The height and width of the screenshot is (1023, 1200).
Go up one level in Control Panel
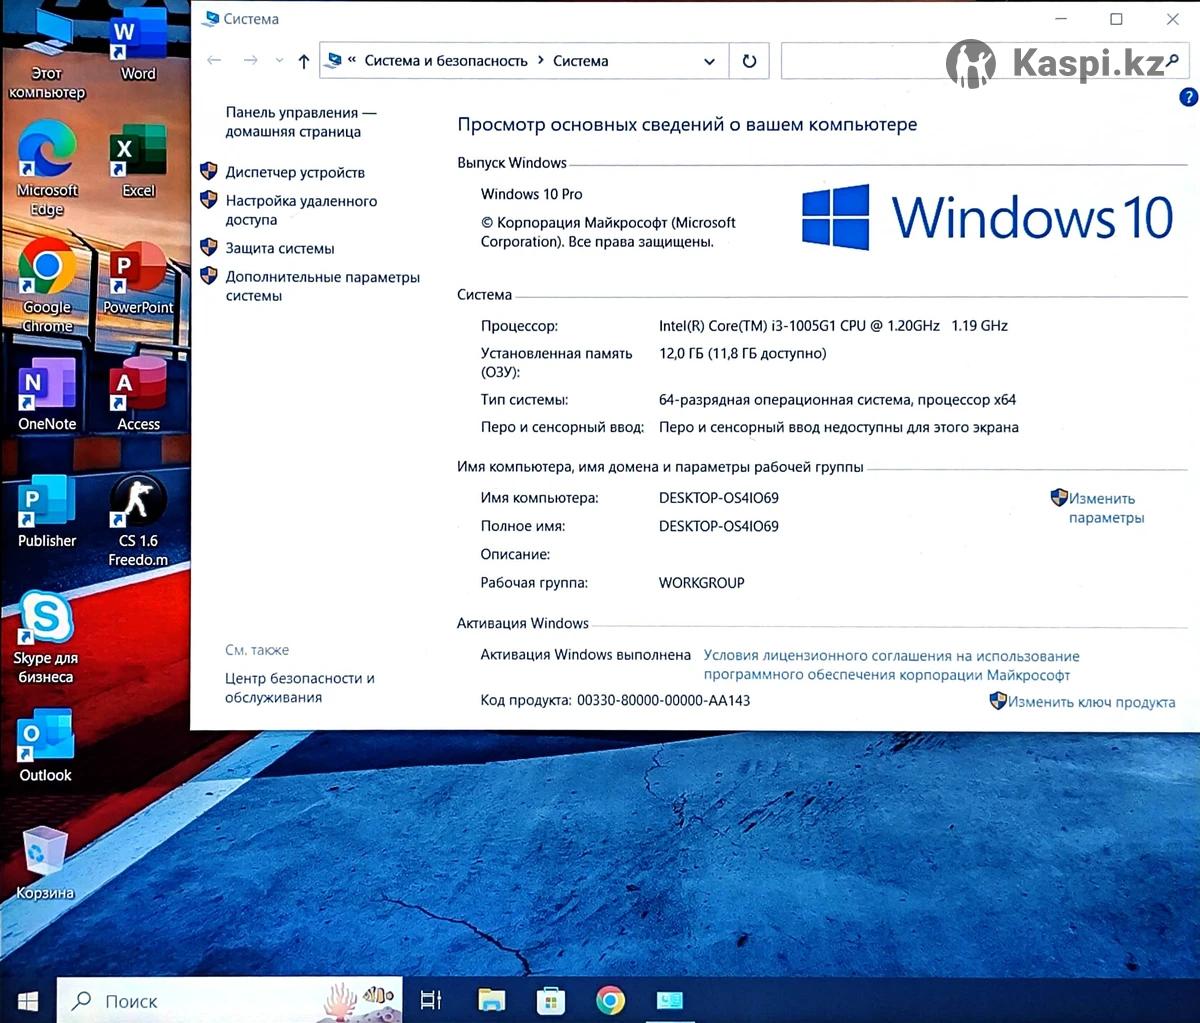click(304, 61)
